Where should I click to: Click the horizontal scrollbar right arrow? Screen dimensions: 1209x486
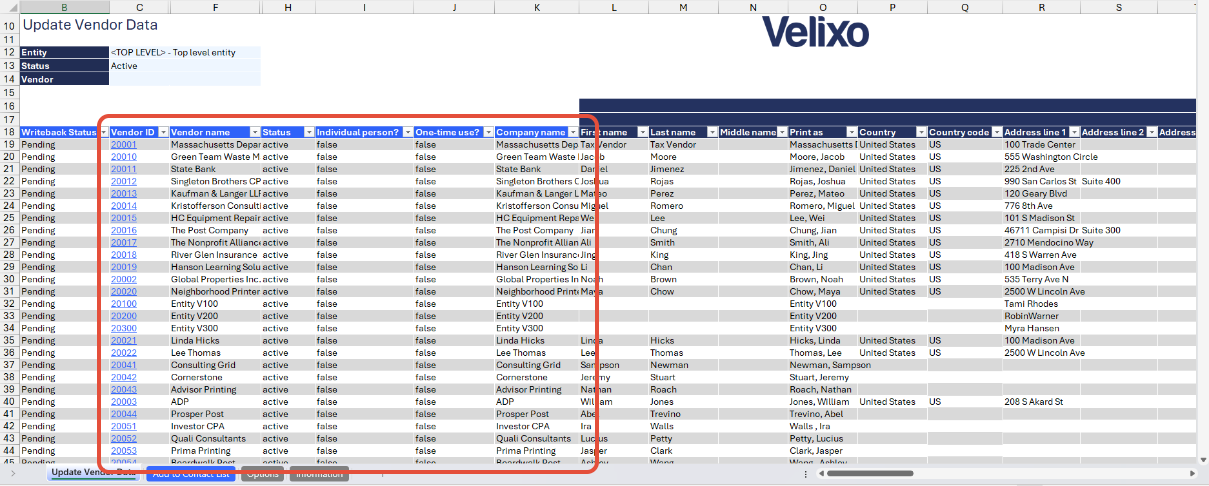point(1193,473)
